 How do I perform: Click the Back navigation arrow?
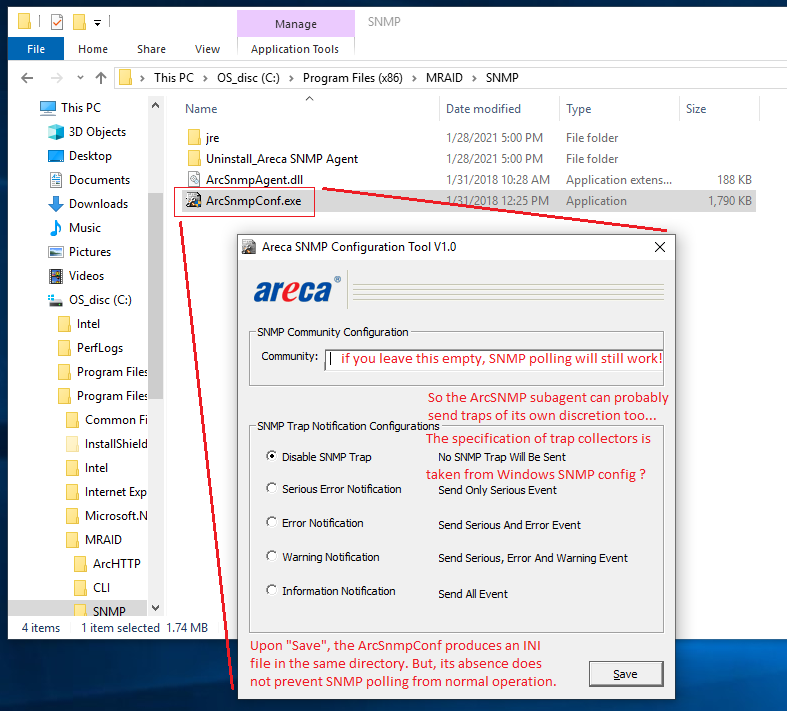pyautogui.click(x=27, y=78)
